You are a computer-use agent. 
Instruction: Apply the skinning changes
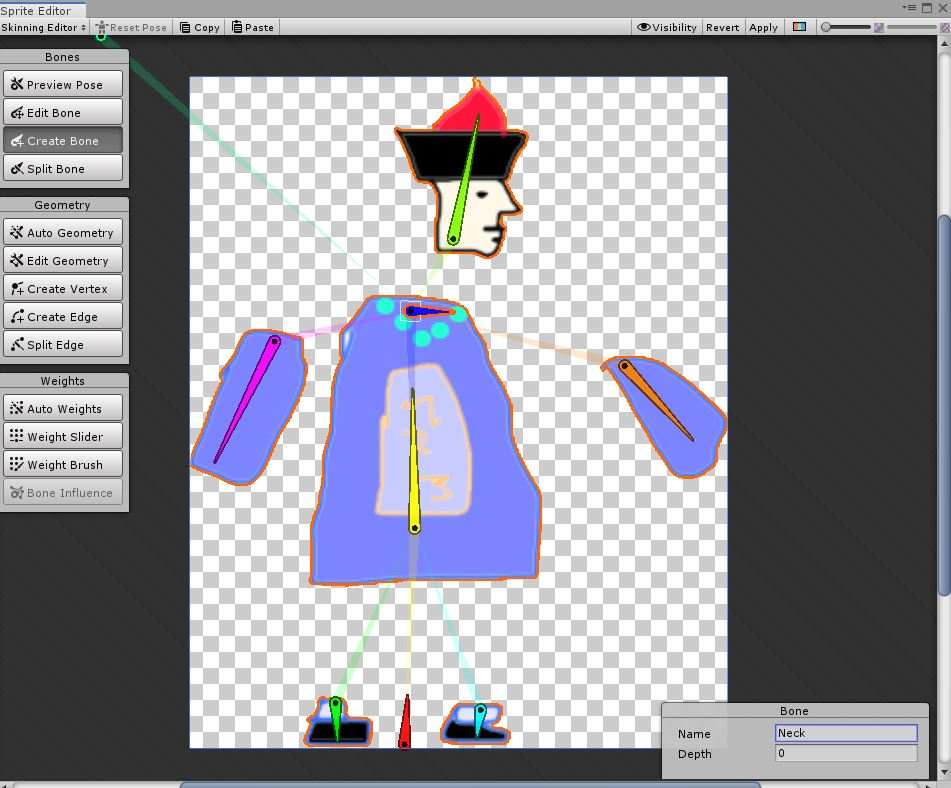(763, 27)
